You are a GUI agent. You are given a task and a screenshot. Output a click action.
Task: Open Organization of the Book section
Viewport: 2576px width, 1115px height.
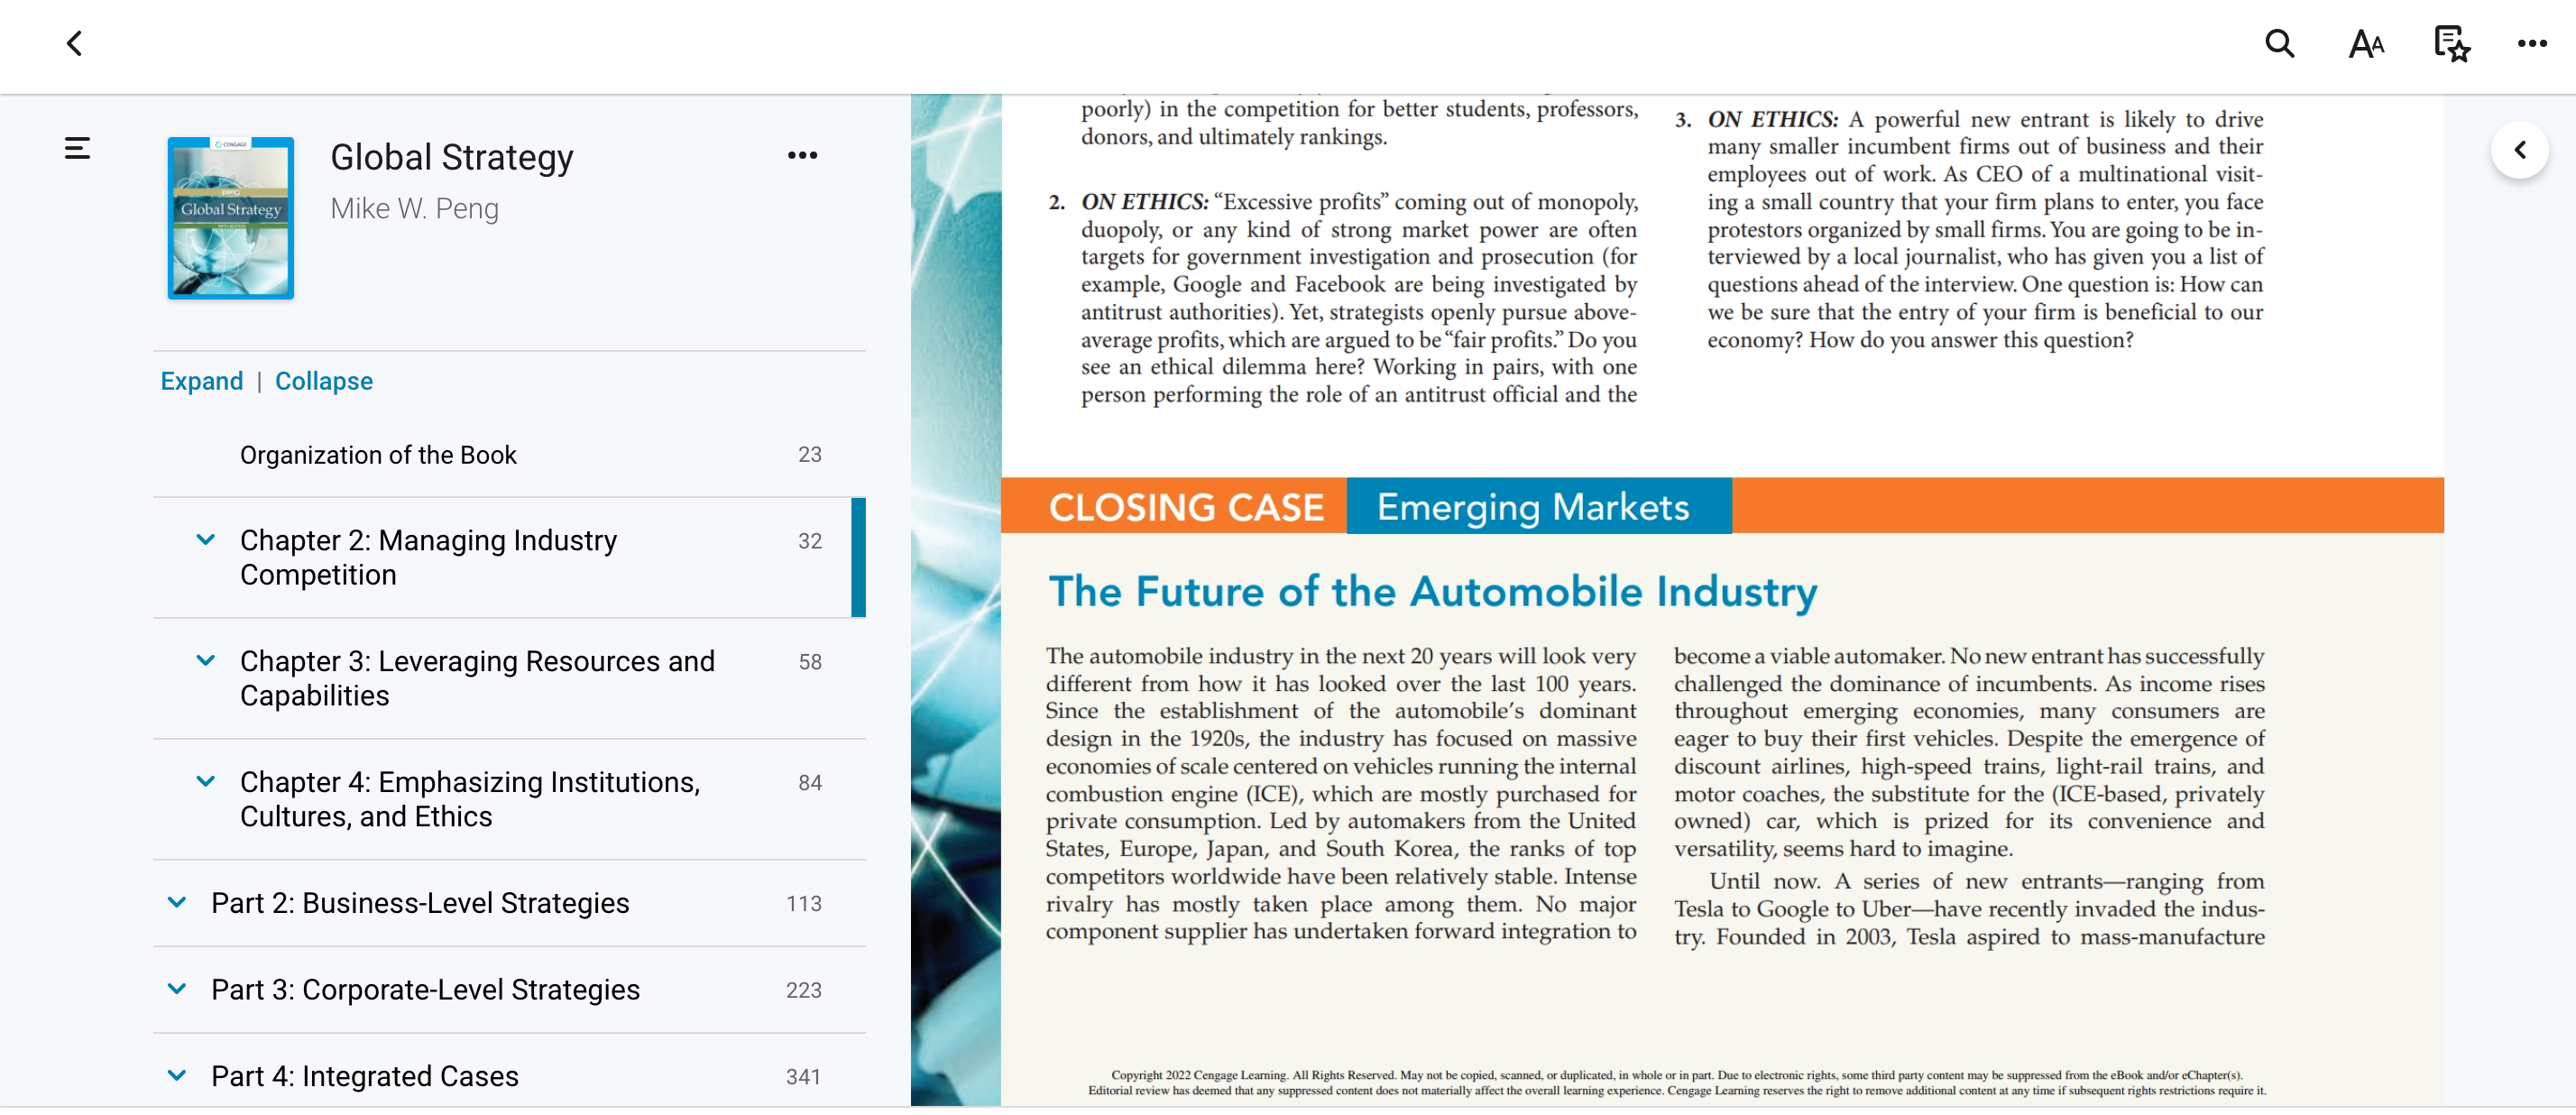pos(378,455)
